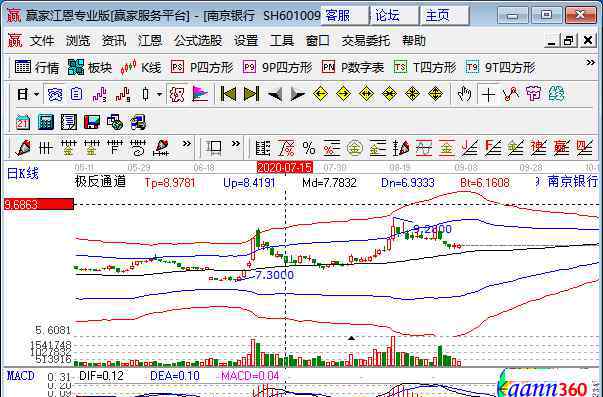Select the pencil with ruler measuring tool
The height and width of the screenshot is (397, 603).
[x=161, y=148]
